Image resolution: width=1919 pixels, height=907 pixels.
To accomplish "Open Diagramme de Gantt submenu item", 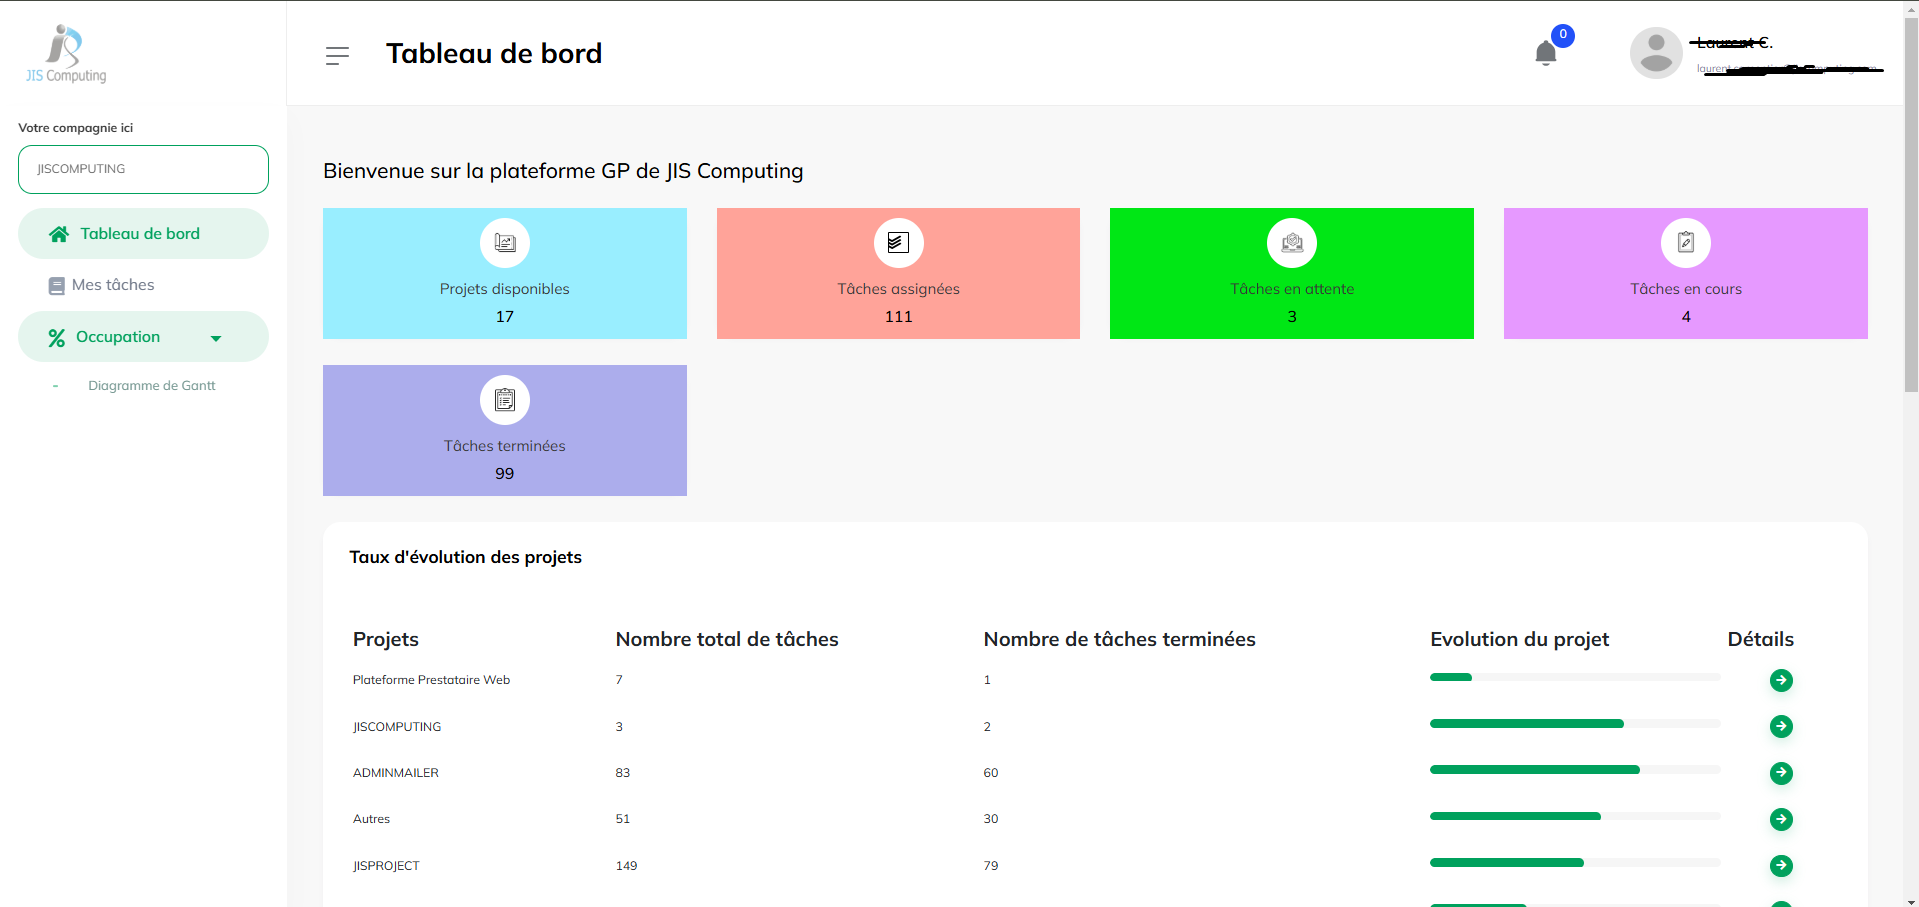I will [151, 386].
